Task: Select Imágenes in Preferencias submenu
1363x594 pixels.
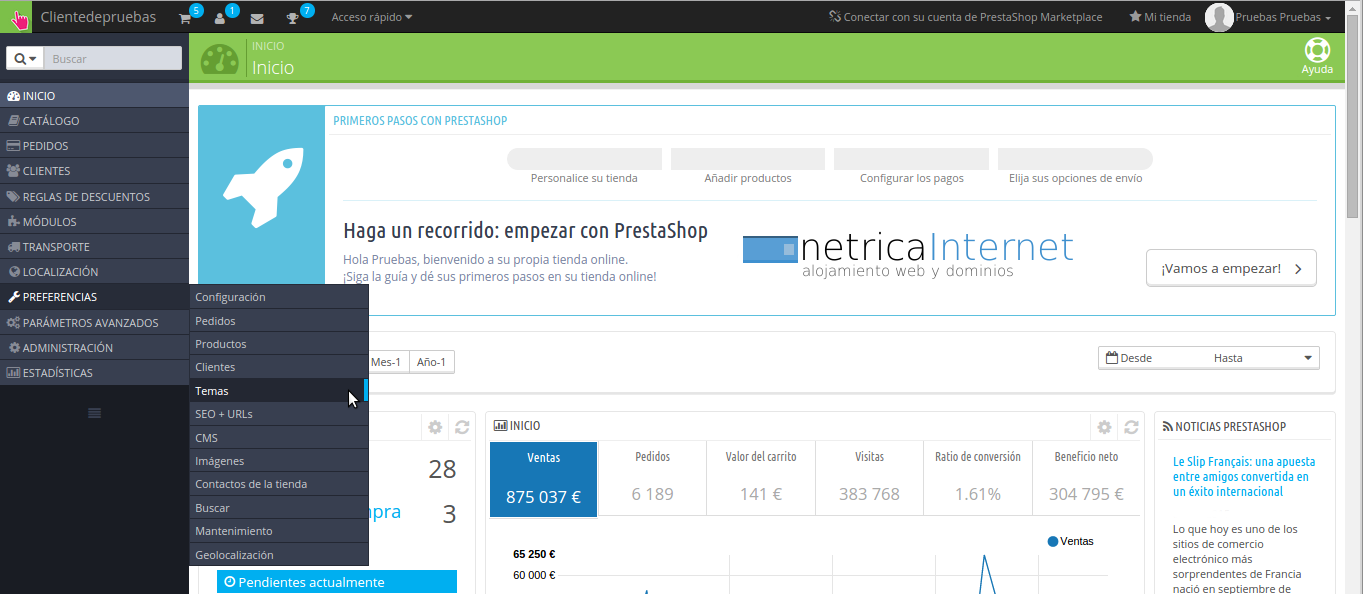Action: [279, 461]
